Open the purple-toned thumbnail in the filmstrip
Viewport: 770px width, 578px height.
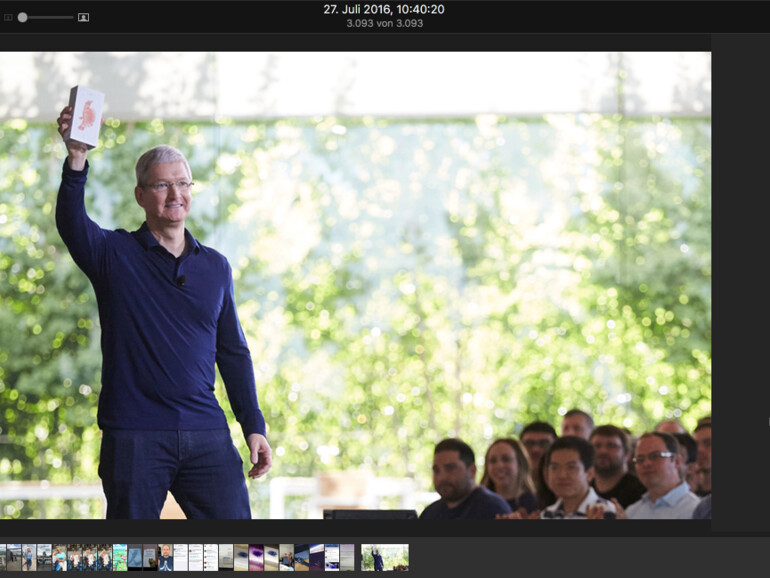256,557
